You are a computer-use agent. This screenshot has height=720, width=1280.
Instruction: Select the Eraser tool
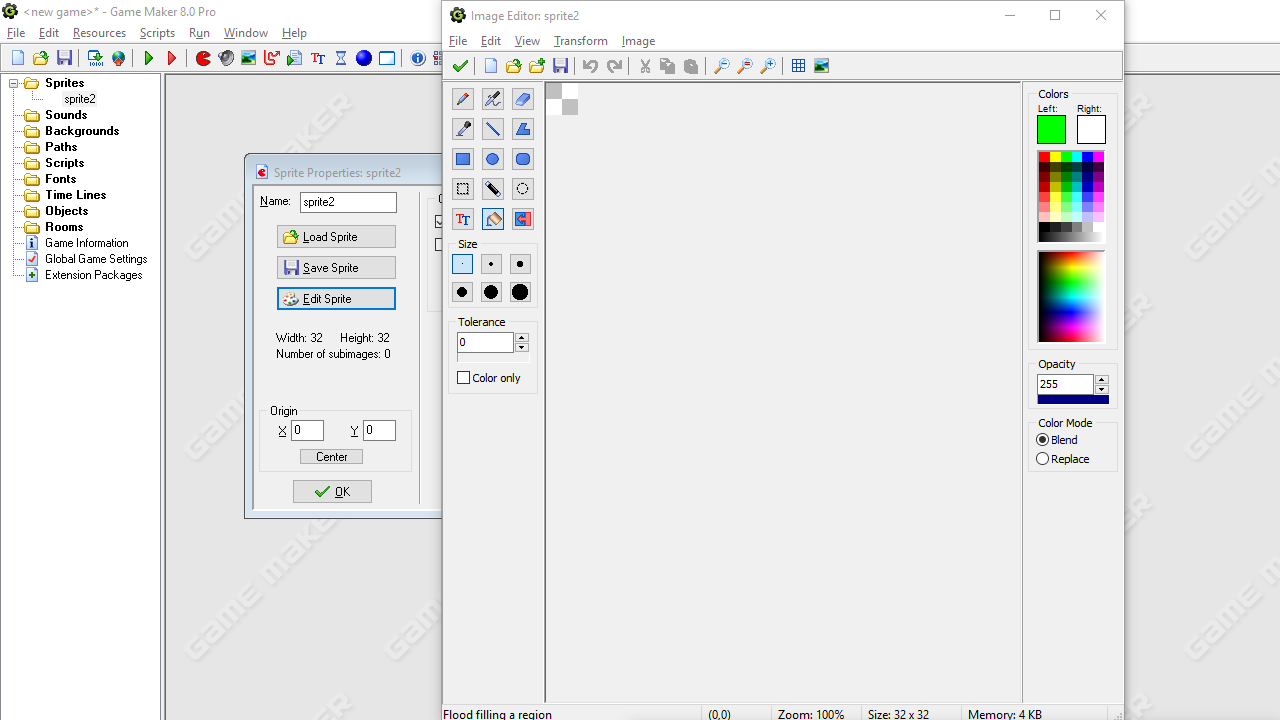[x=522, y=99]
